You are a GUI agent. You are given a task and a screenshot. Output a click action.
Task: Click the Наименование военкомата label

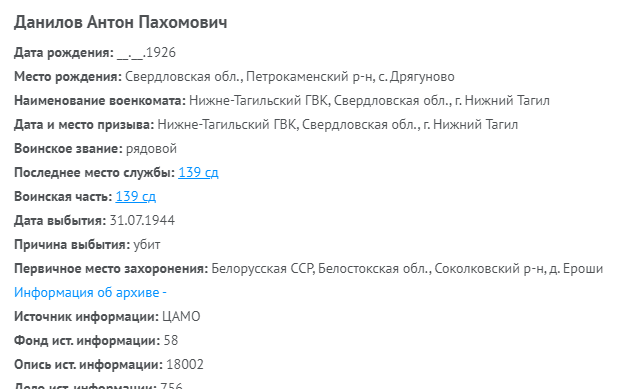(x=100, y=101)
